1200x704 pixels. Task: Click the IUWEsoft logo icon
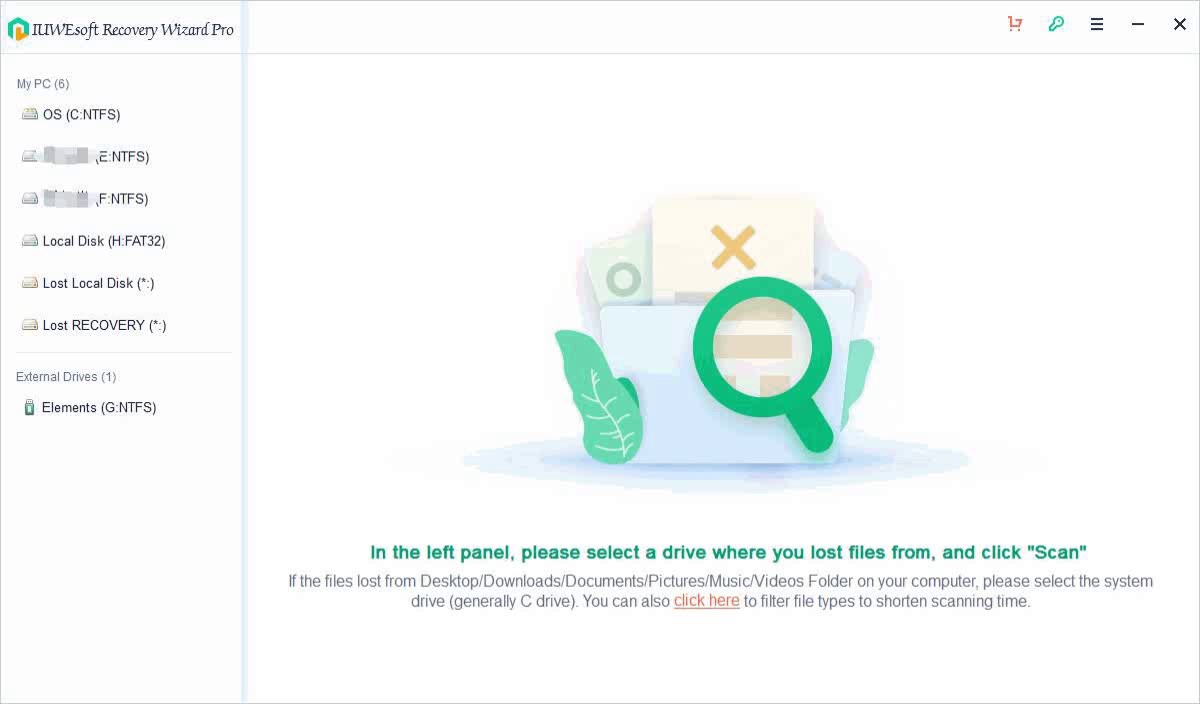18,29
